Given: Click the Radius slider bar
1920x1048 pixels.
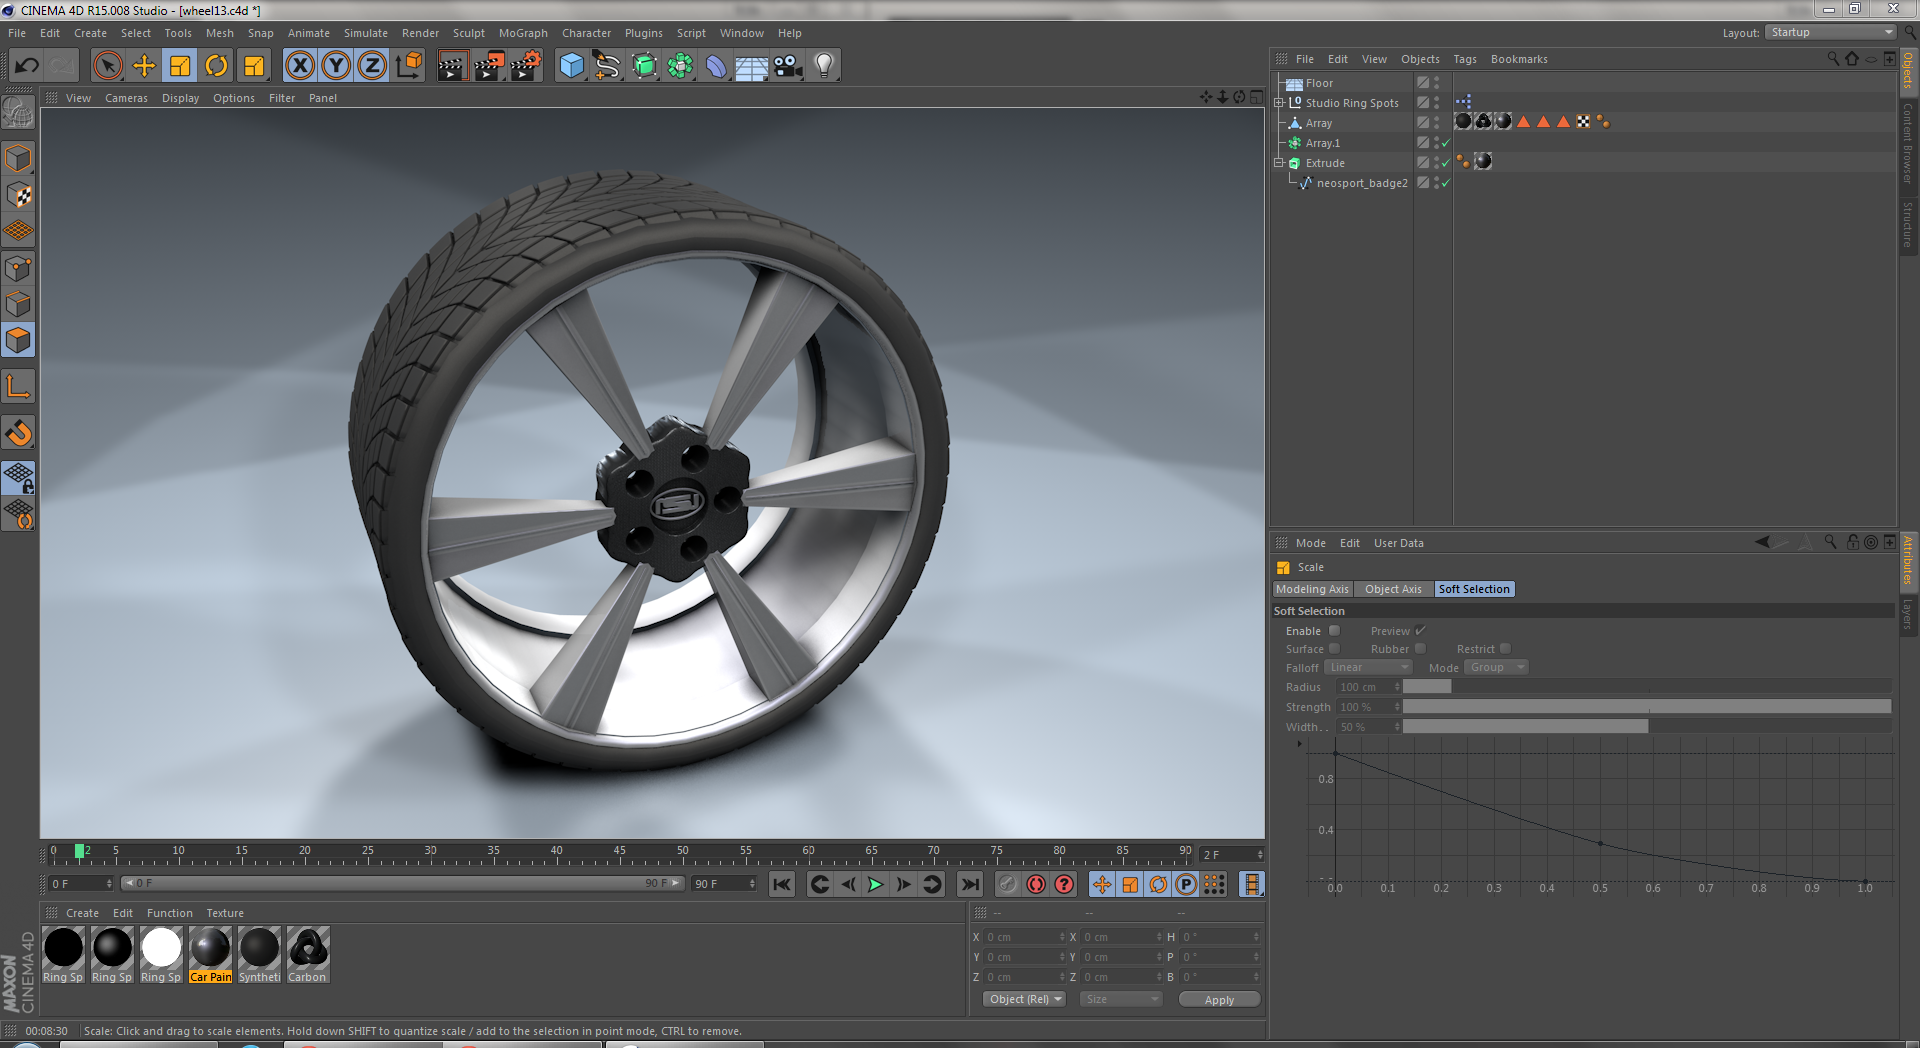Looking at the screenshot, I should pos(1646,687).
